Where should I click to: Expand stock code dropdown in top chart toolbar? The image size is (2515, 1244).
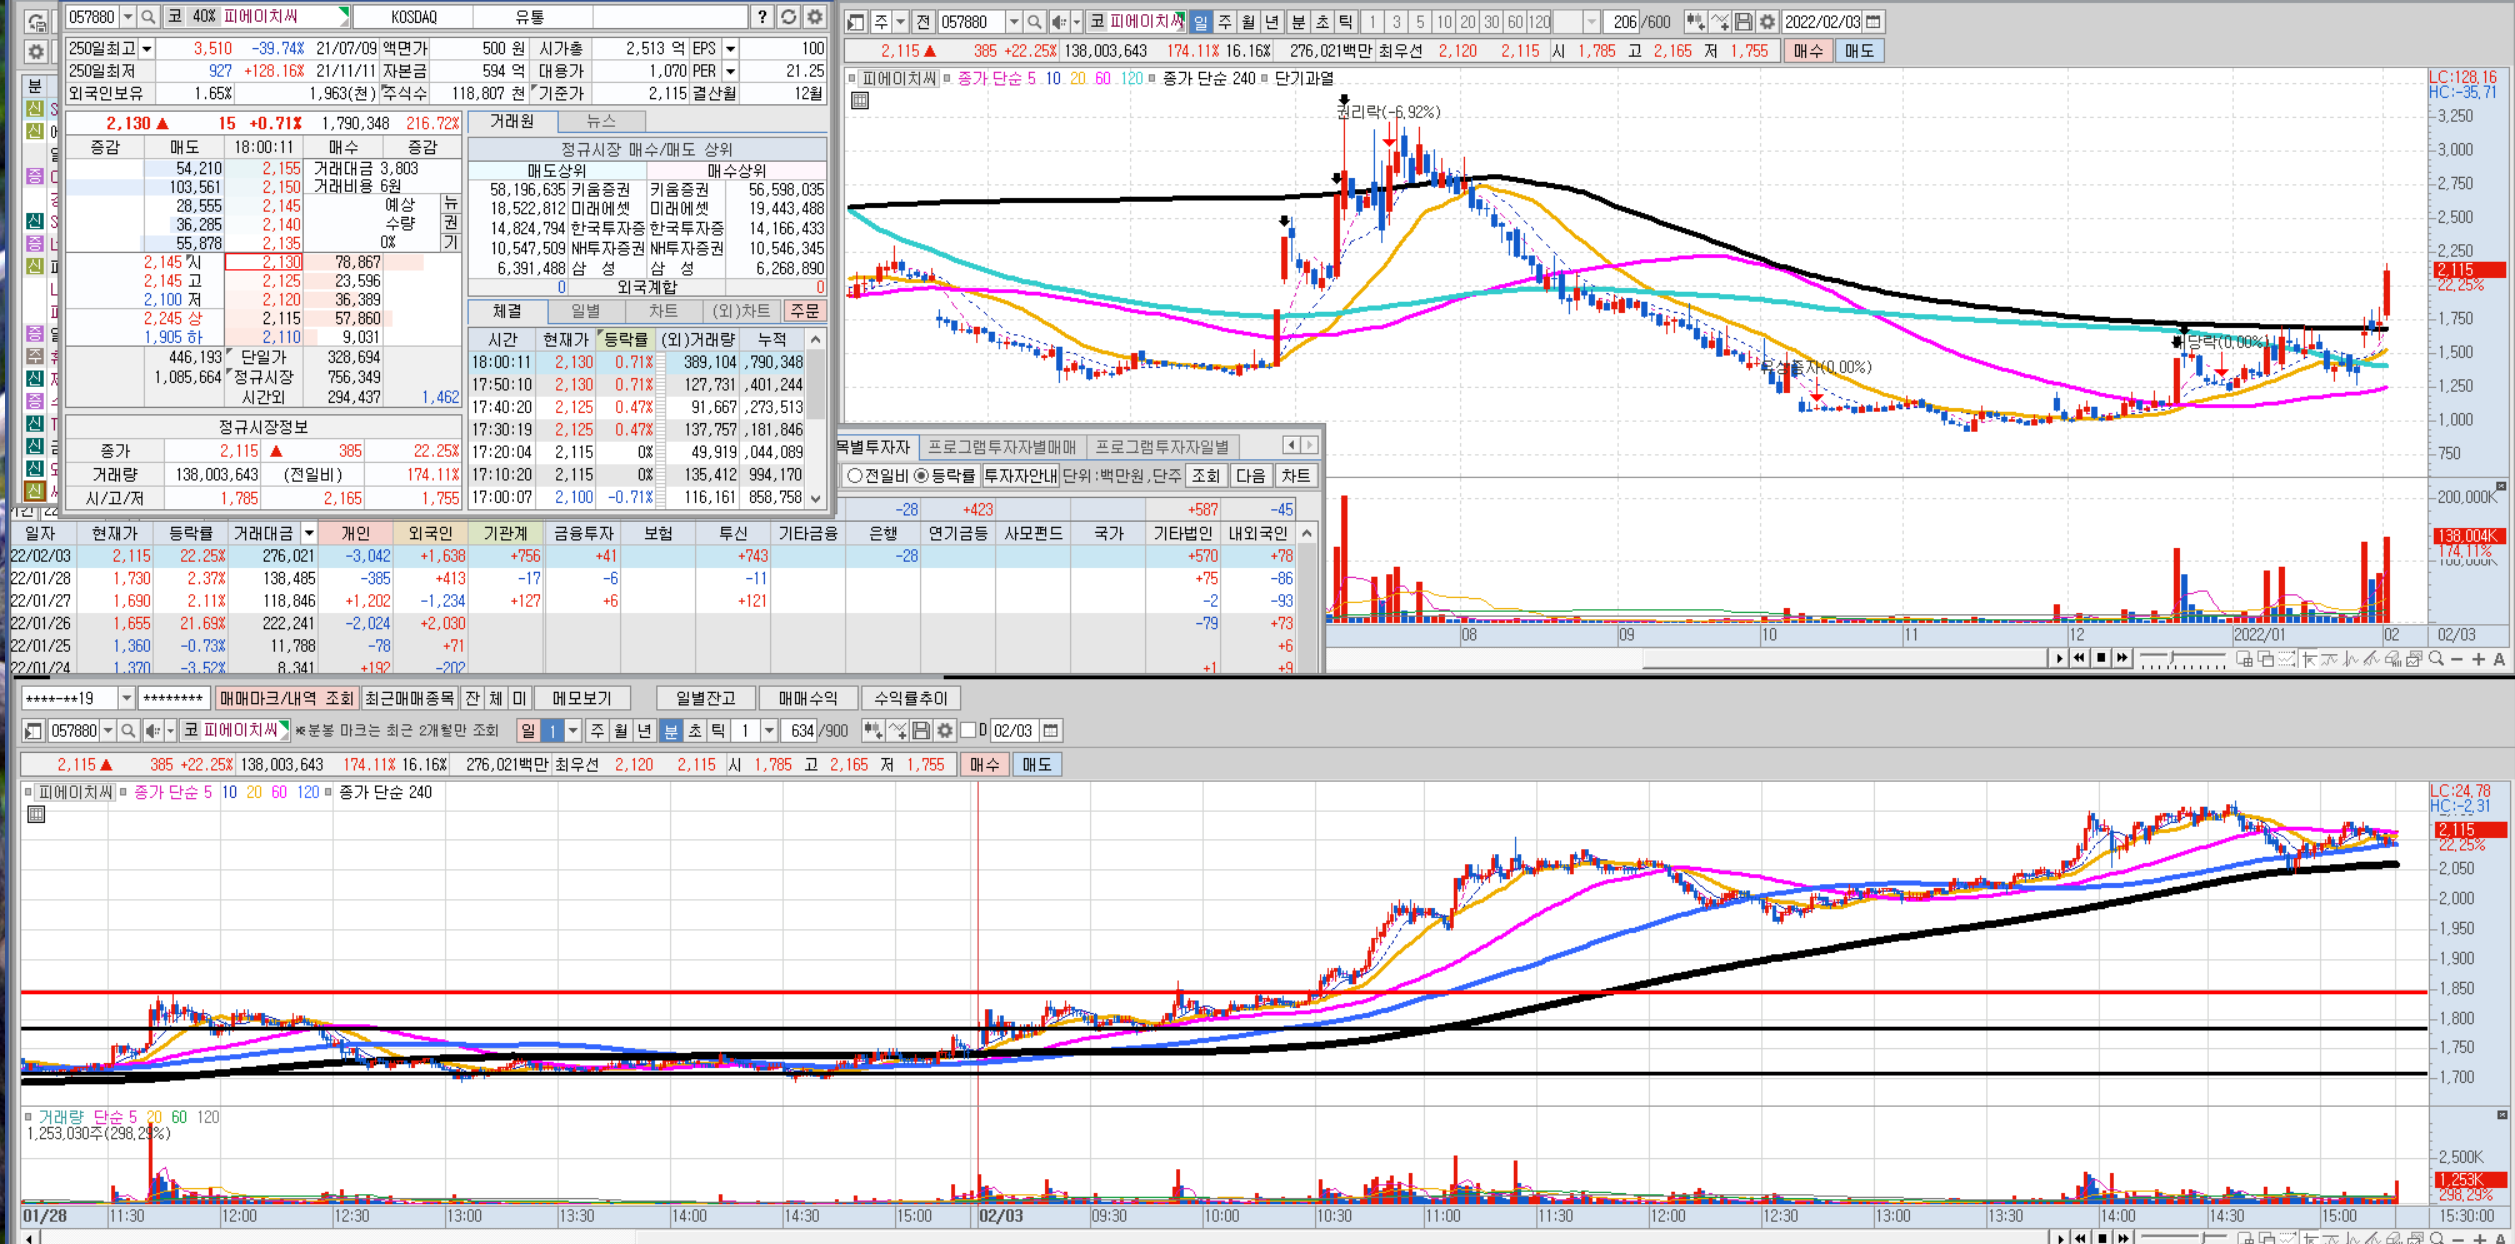[x=1014, y=22]
